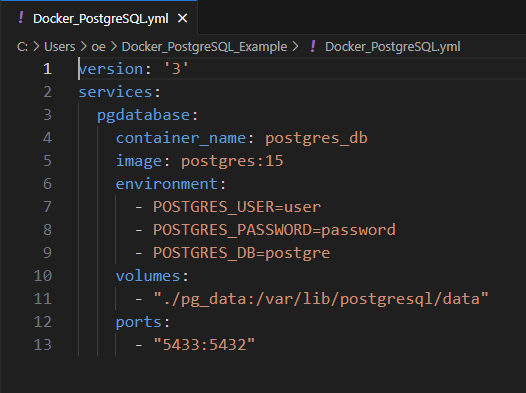Click the Docker_PostgreSQL.yml breadcrumb file name

click(392, 47)
